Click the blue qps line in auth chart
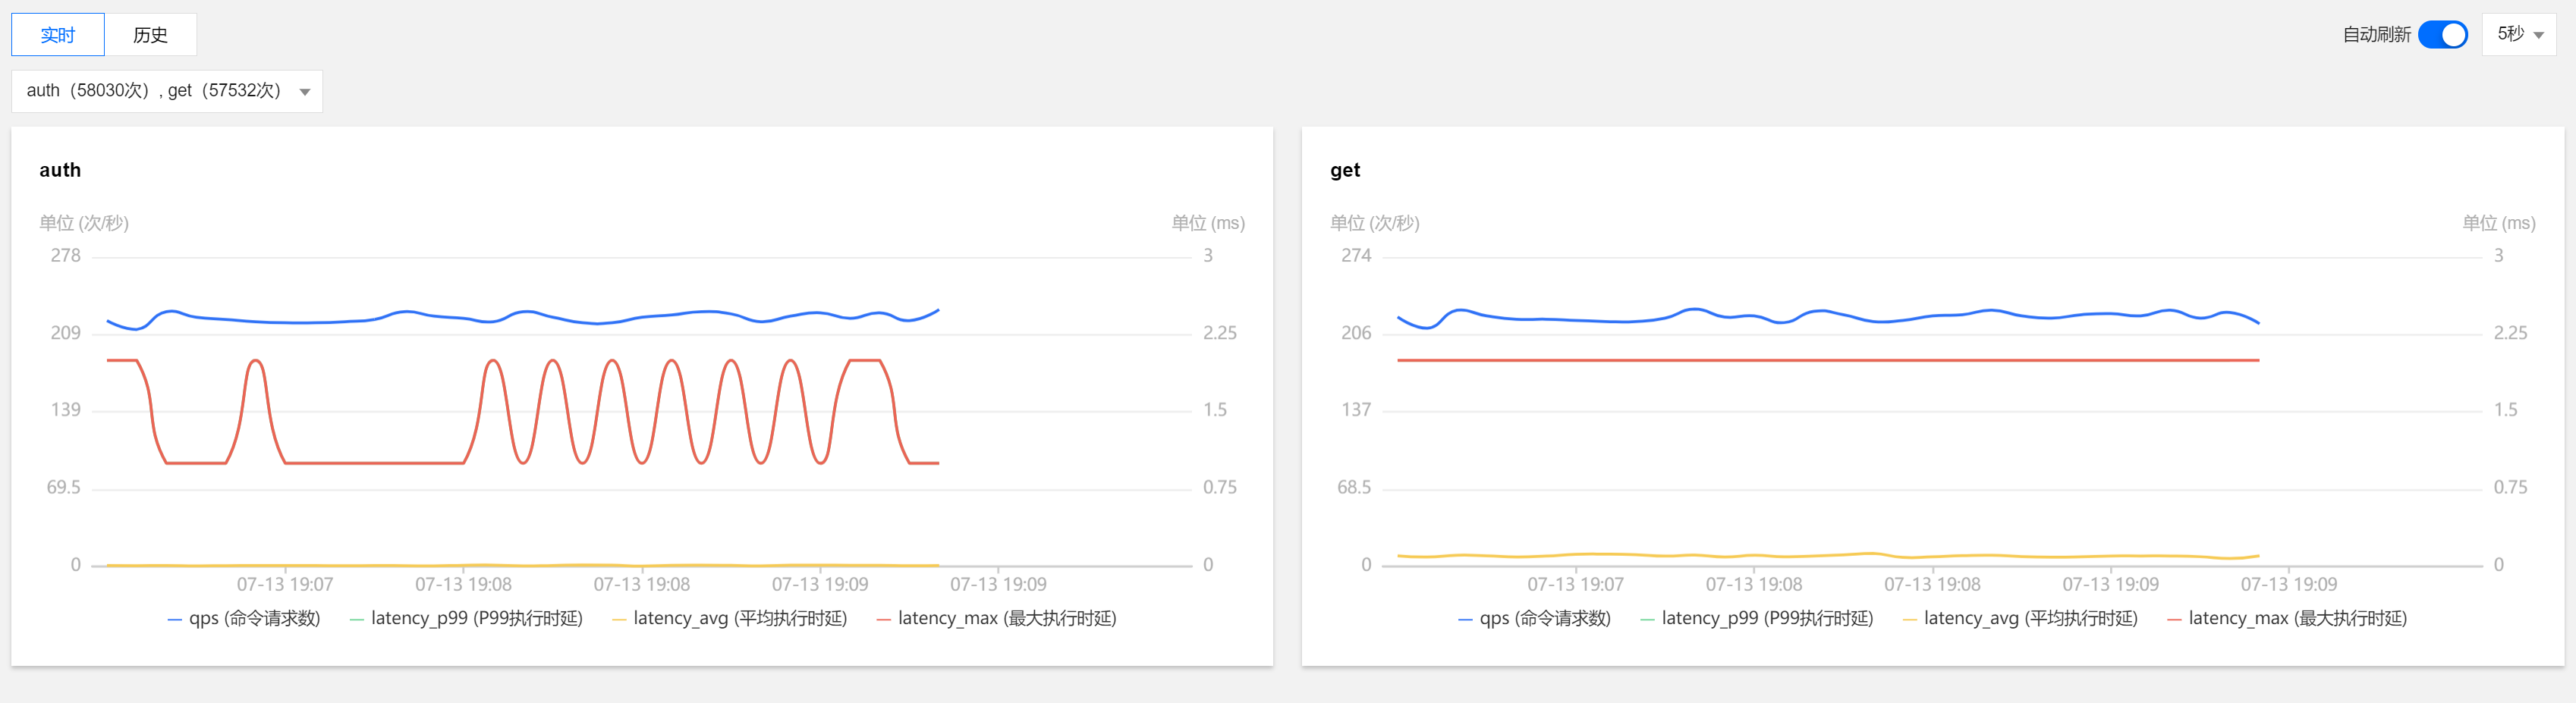The height and width of the screenshot is (703, 2576). pyautogui.click(x=300, y=322)
